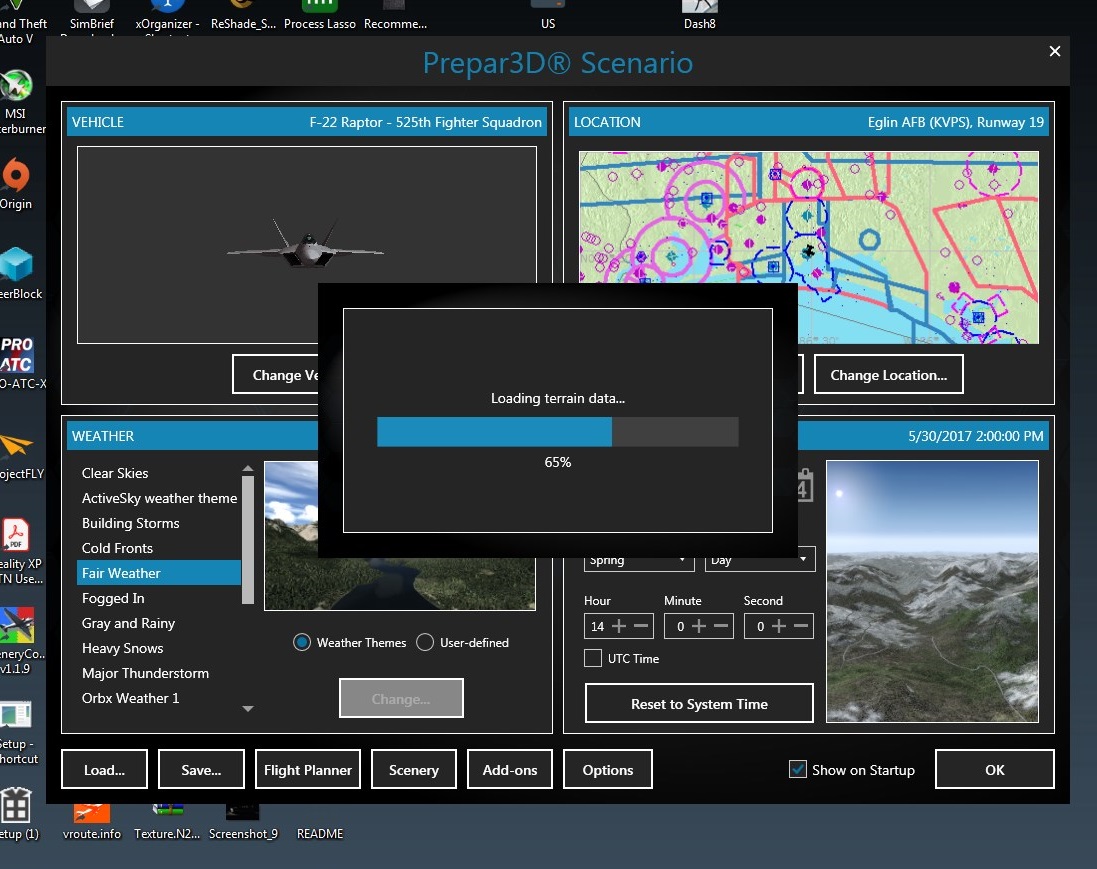Click the Hour input field showing 14
Viewport: 1097px width, 869px height.
pos(597,626)
